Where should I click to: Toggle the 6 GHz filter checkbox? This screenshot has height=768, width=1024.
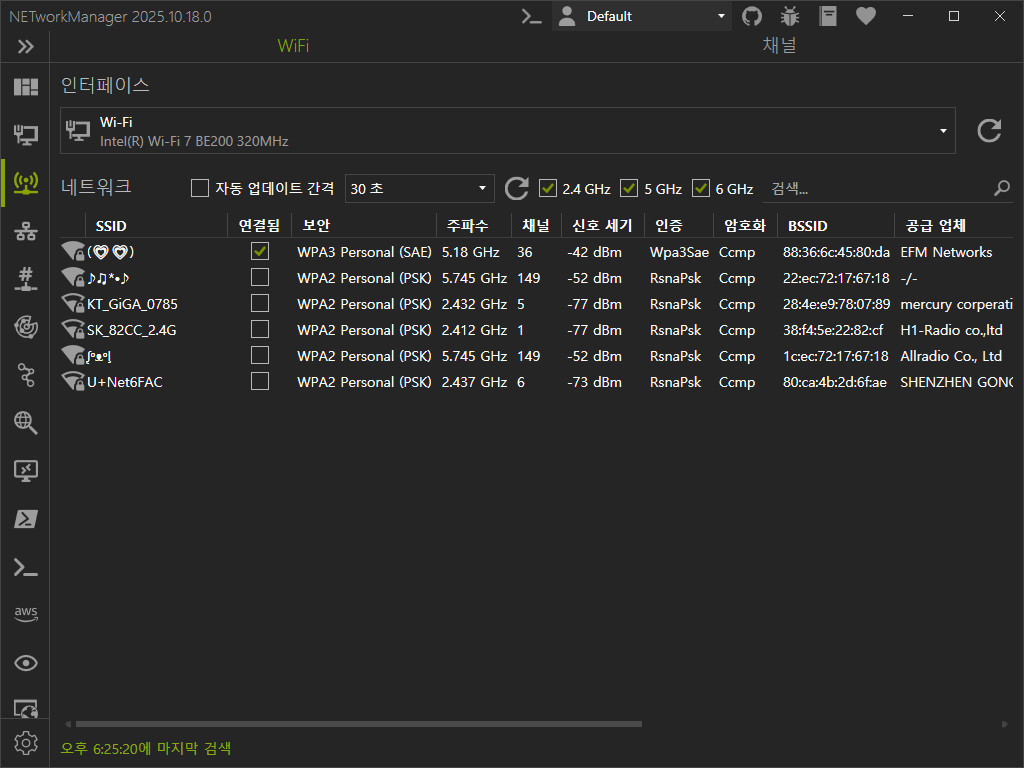click(701, 188)
